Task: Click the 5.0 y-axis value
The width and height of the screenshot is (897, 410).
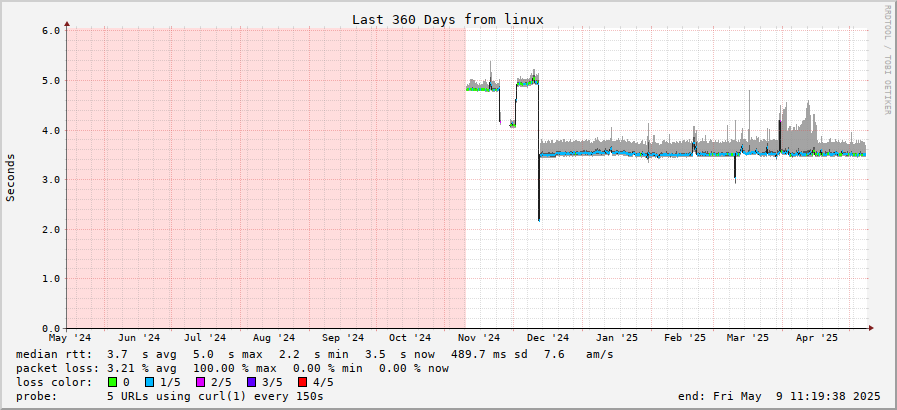Action: click(51, 81)
